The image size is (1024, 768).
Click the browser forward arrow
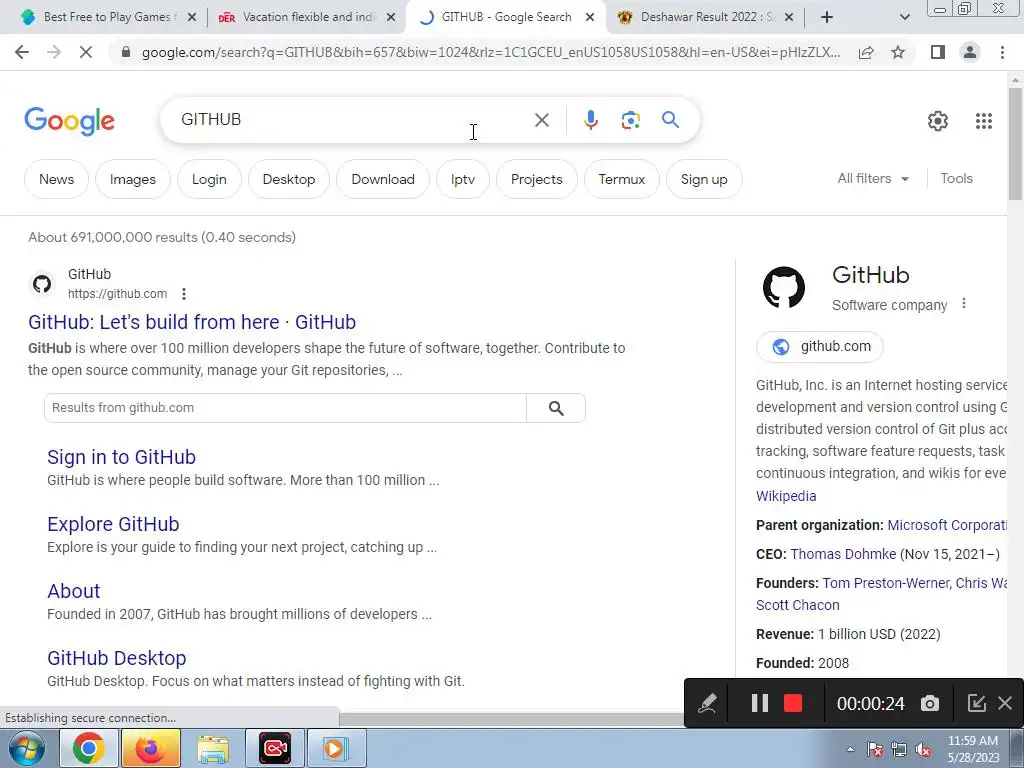(54, 52)
